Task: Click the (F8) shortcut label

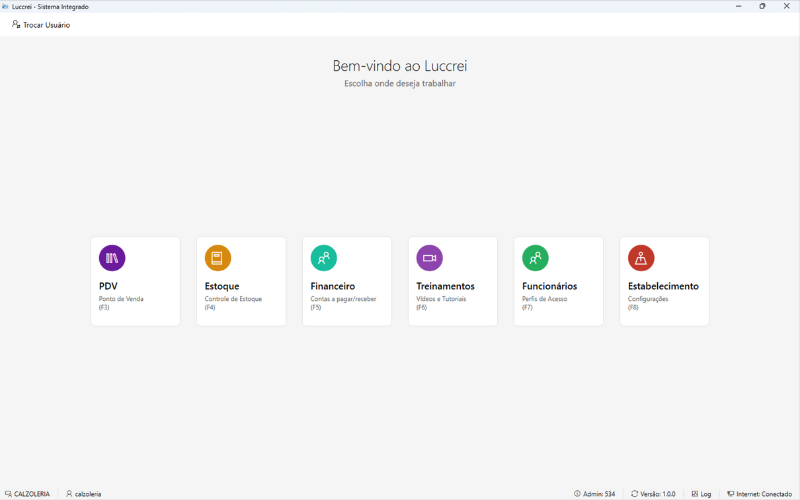Action: point(633,308)
